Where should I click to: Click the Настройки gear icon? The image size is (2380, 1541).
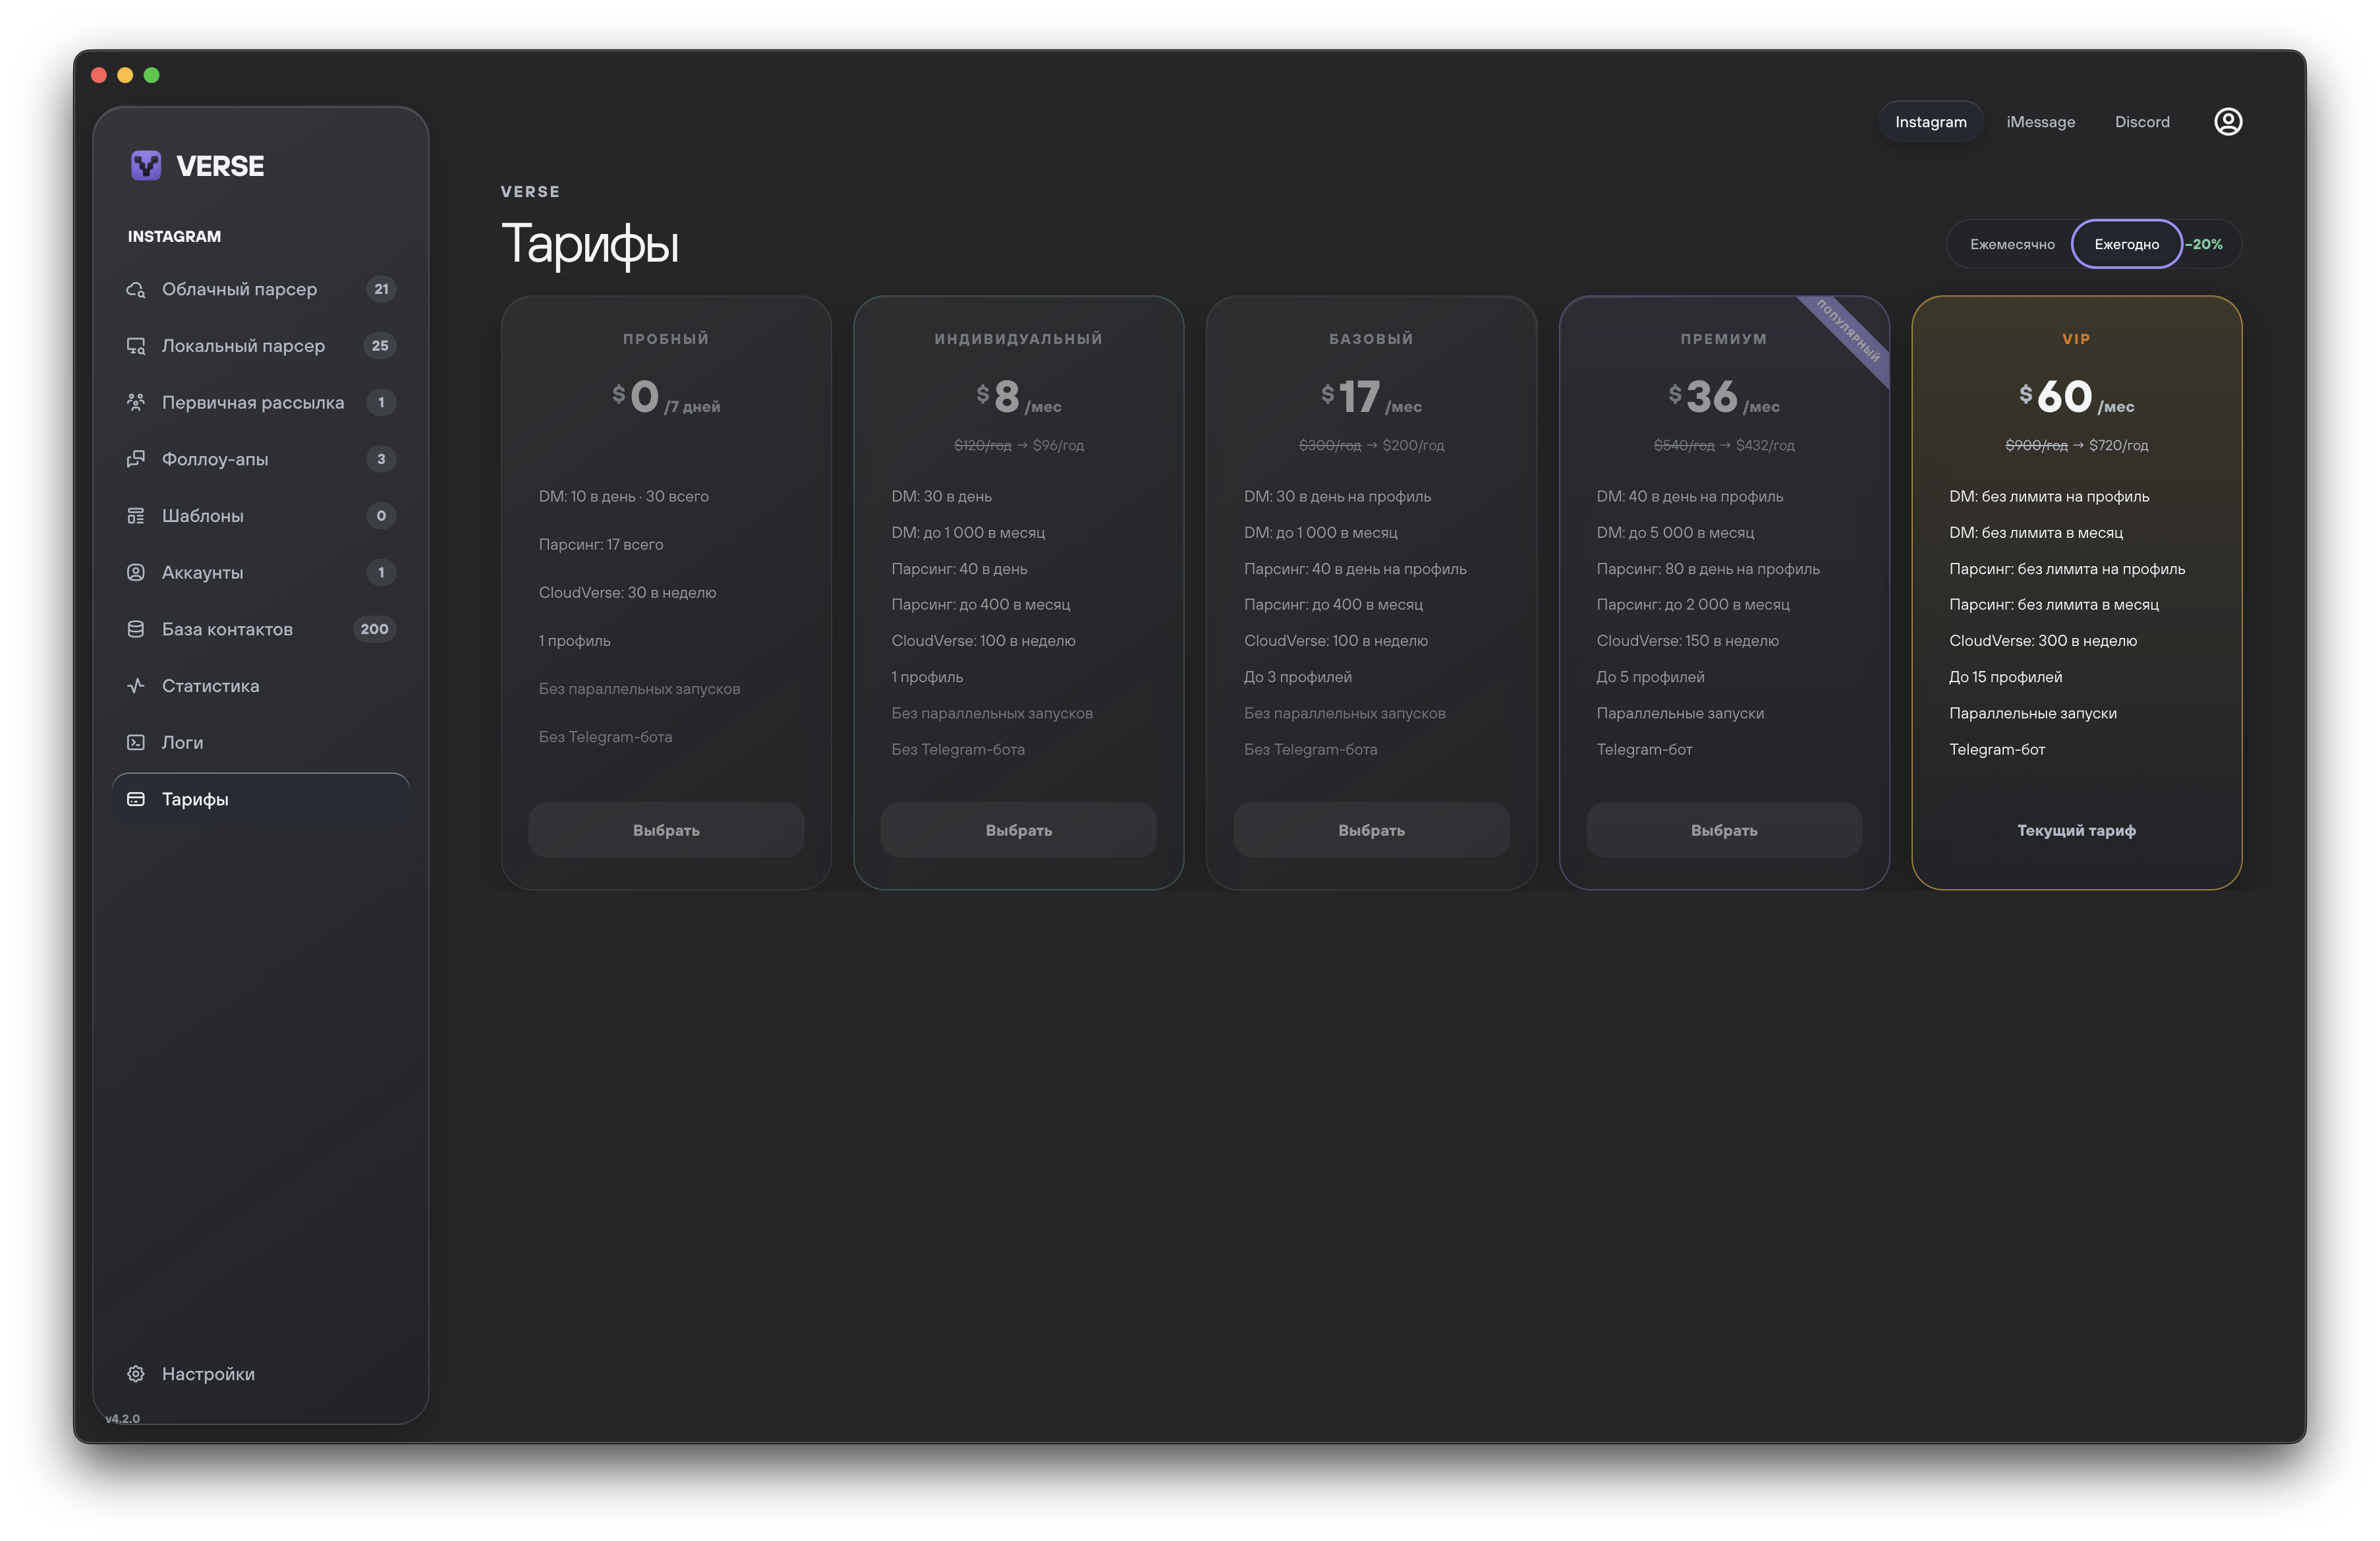click(x=136, y=1374)
